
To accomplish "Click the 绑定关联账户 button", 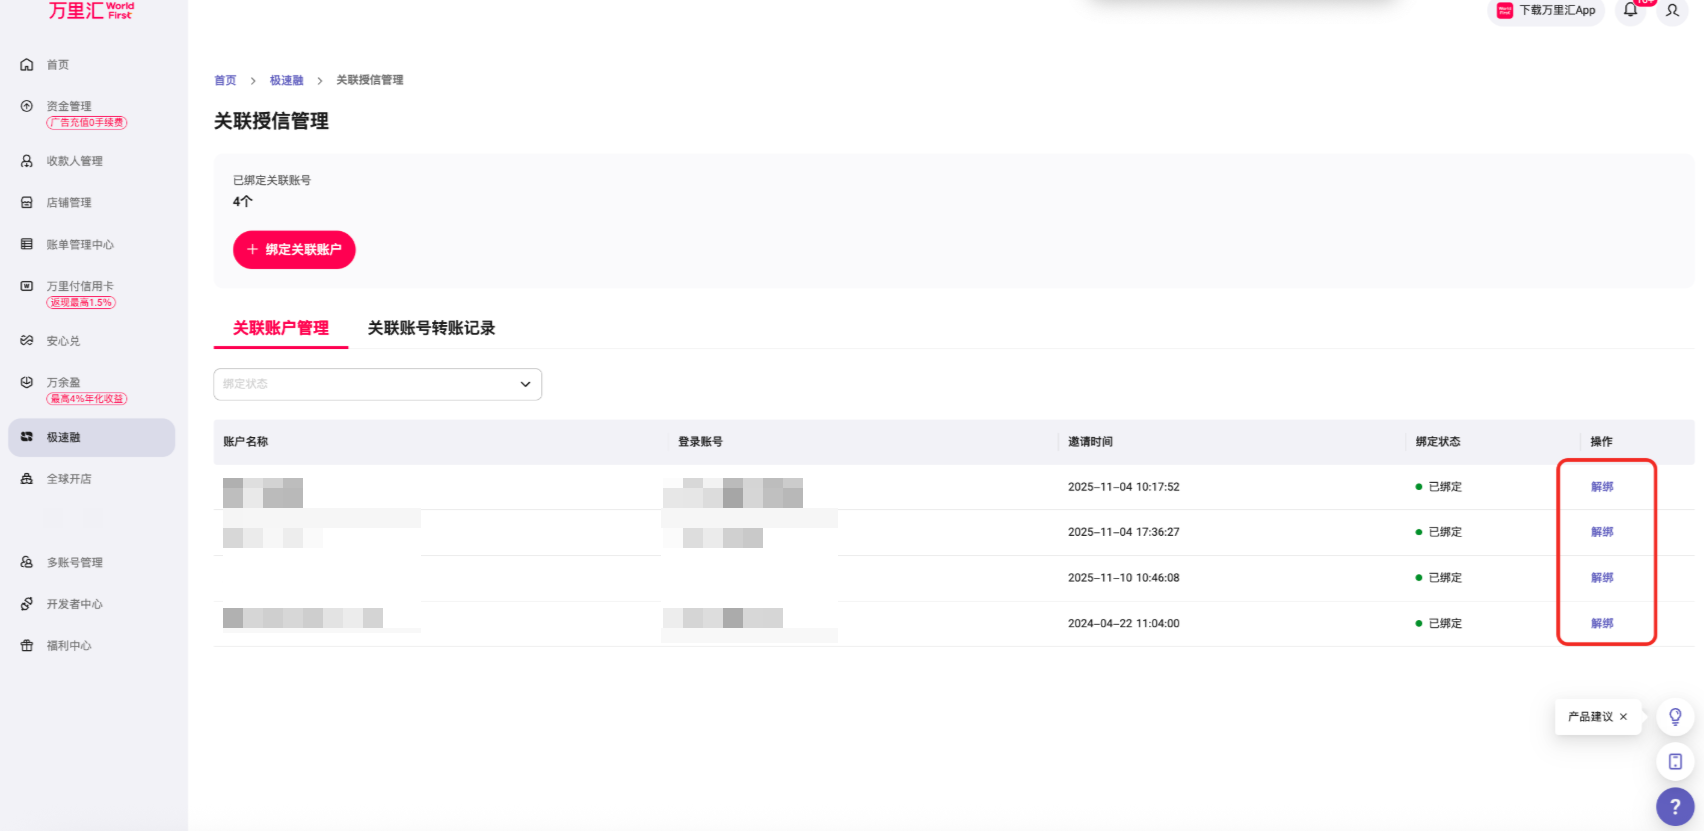I will 294,250.
